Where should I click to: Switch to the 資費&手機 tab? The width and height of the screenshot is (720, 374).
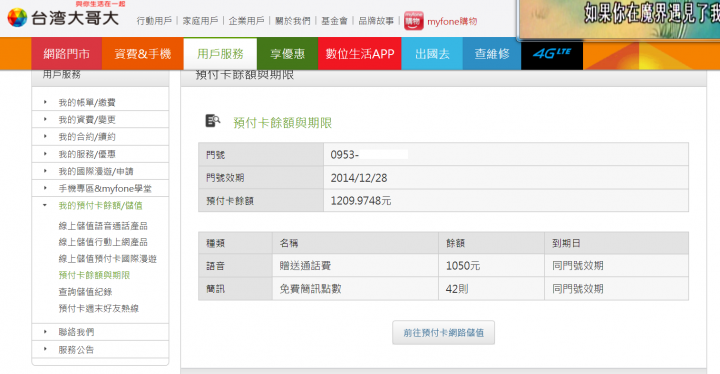click(143, 54)
